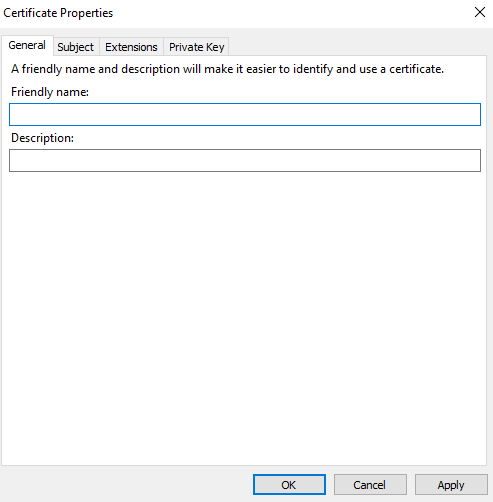Open the Extensions tab
This screenshot has width=493, height=502.
131,47
